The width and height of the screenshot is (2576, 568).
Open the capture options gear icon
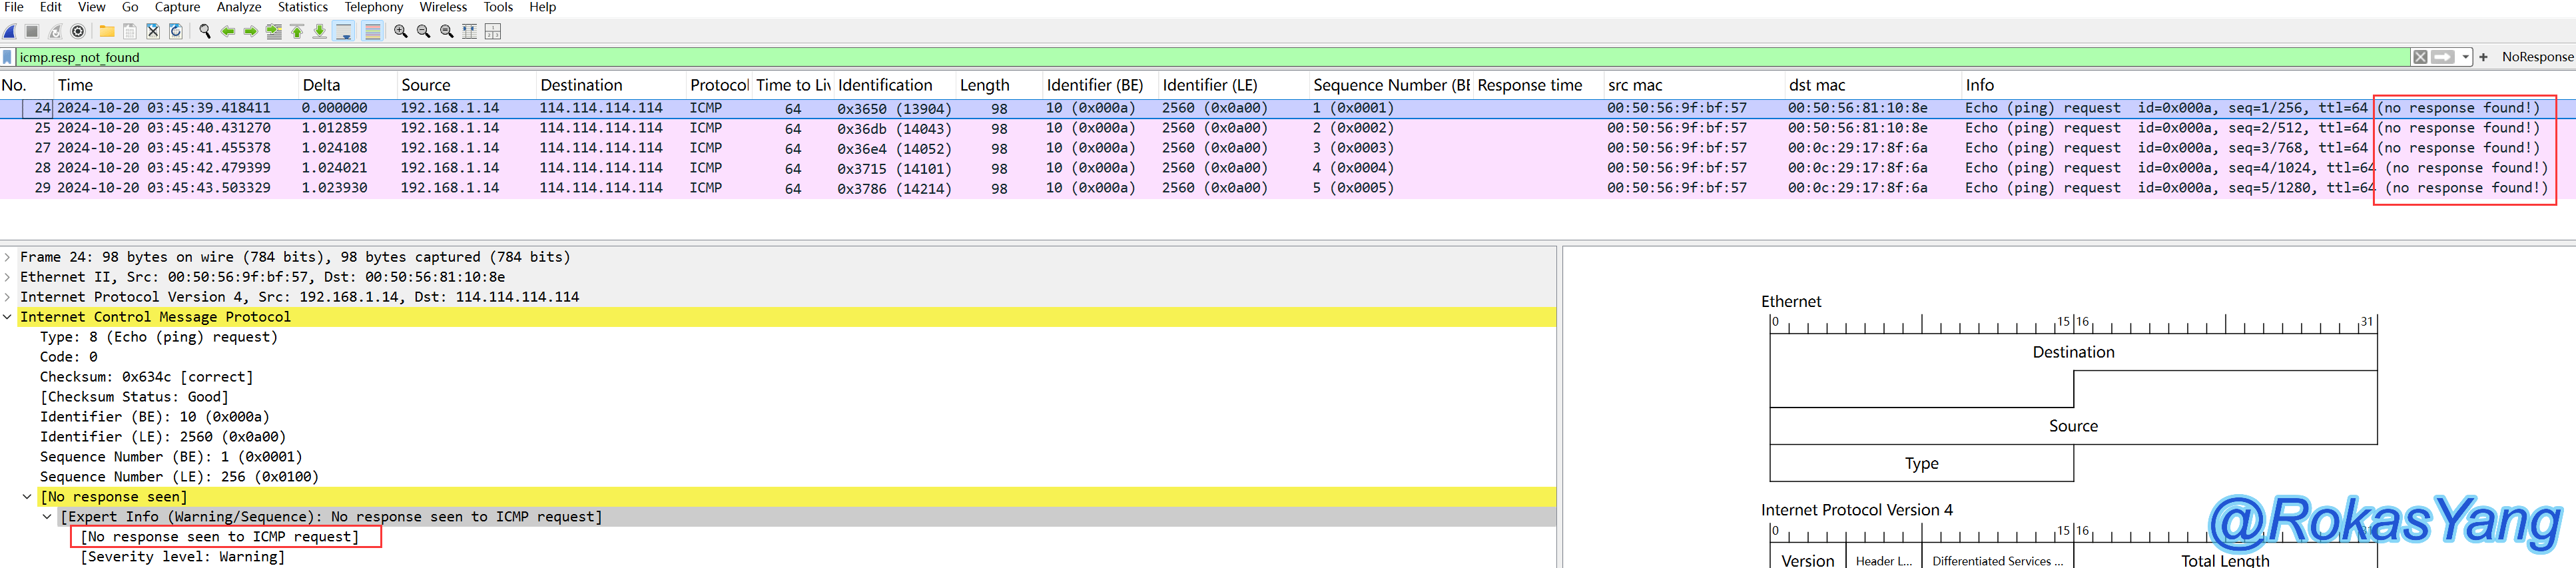point(78,31)
